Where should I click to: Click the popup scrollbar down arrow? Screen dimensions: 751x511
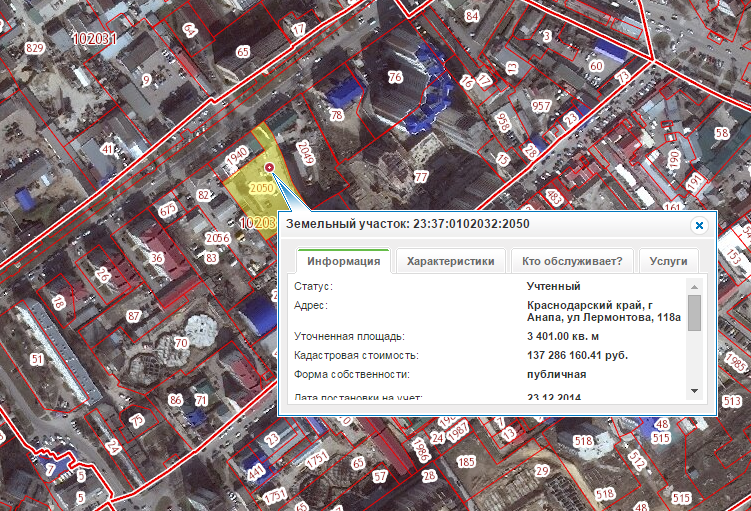(x=695, y=390)
